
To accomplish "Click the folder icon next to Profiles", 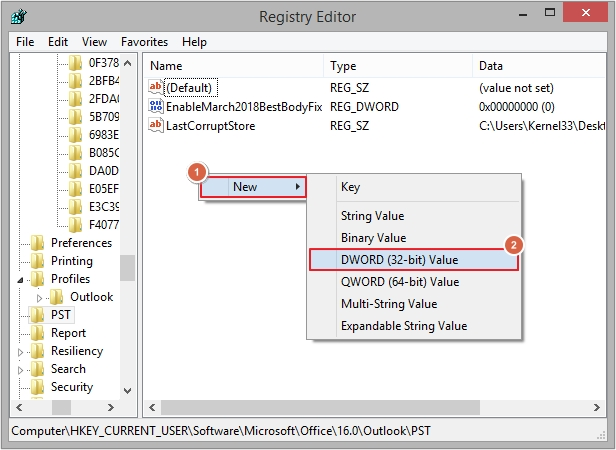I will pyautogui.click(x=37, y=279).
